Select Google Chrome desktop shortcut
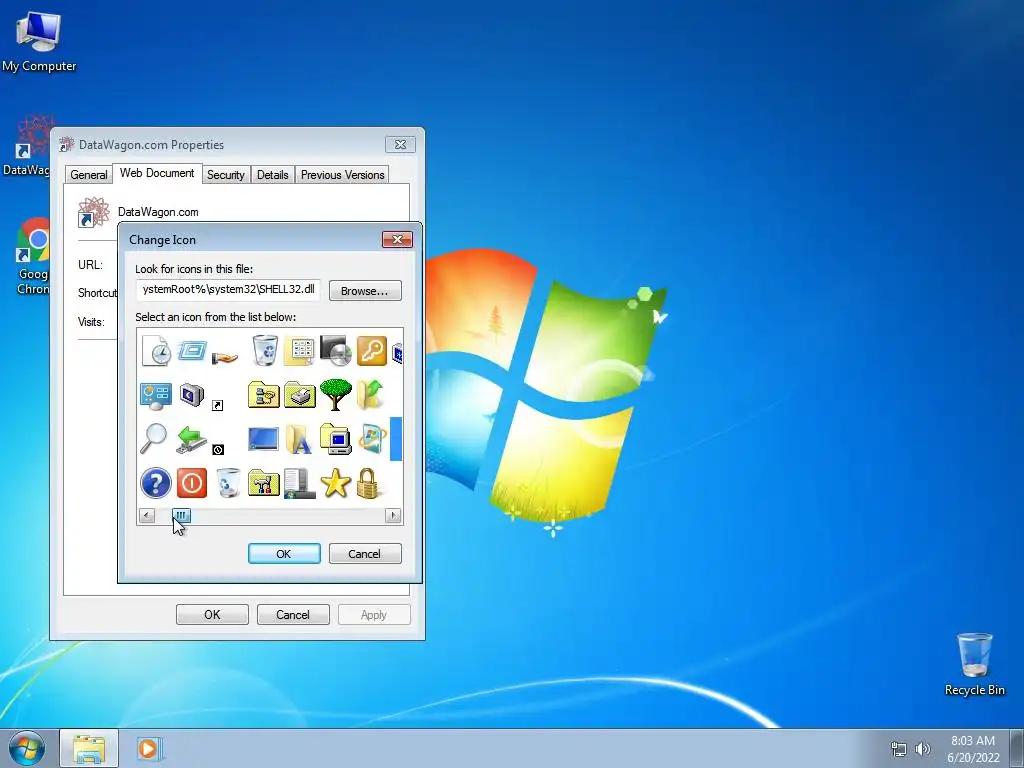This screenshot has width=1024, height=768. (x=31, y=257)
